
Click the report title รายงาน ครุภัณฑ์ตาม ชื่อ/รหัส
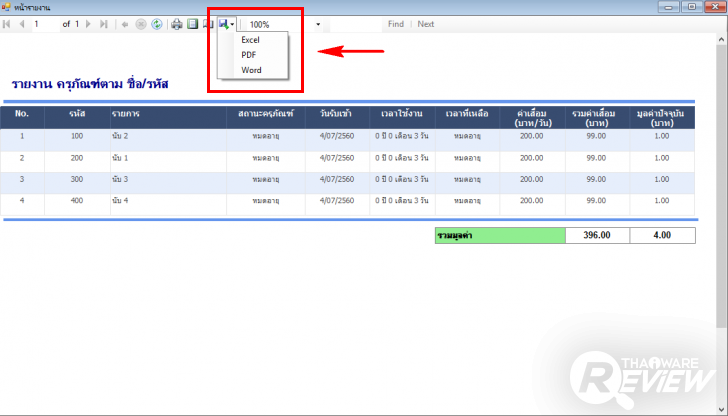pos(90,84)
